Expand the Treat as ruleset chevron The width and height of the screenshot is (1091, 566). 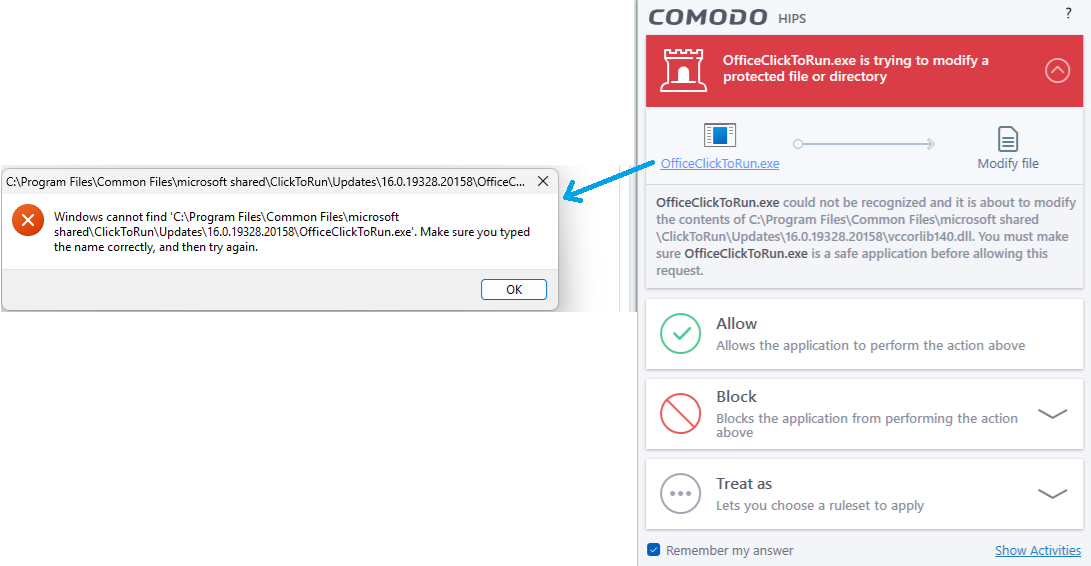point(1052,493)
